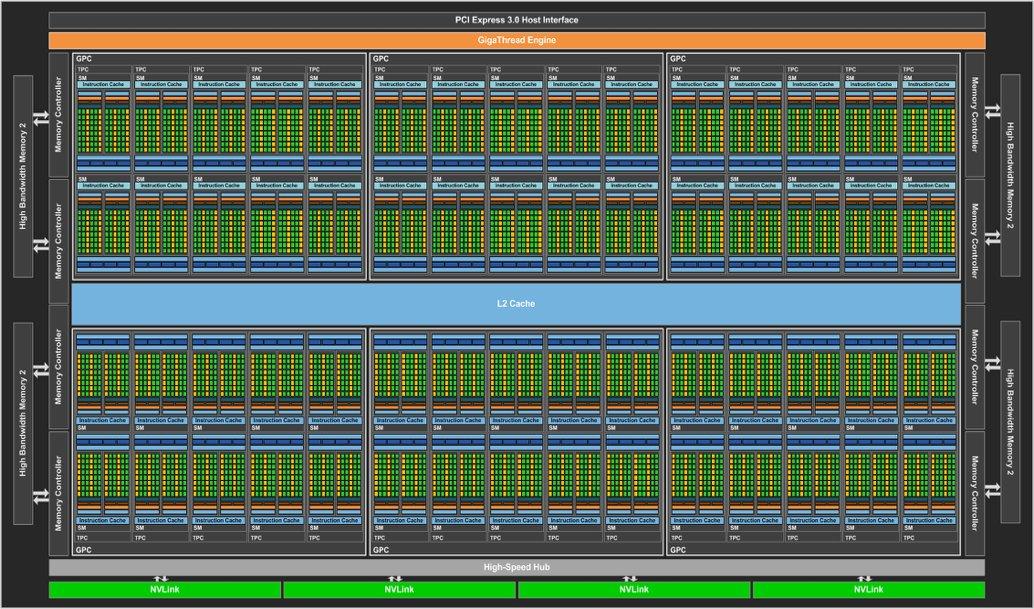Viewport: 1034px width, 609px height.
Task: Click the top-left High Bandwidth Memory 2 block
Action: pos(24,176)
